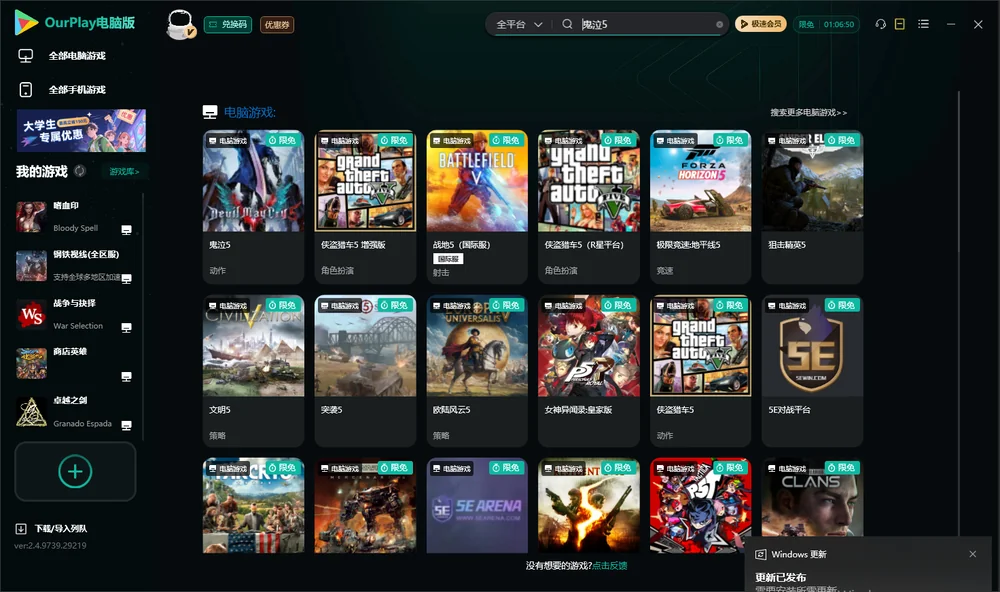This screenshot has width=1000, height=592.
Task: Click the 限免 badge on the 鬼泣5 card
Action: (x=283, y=140)
